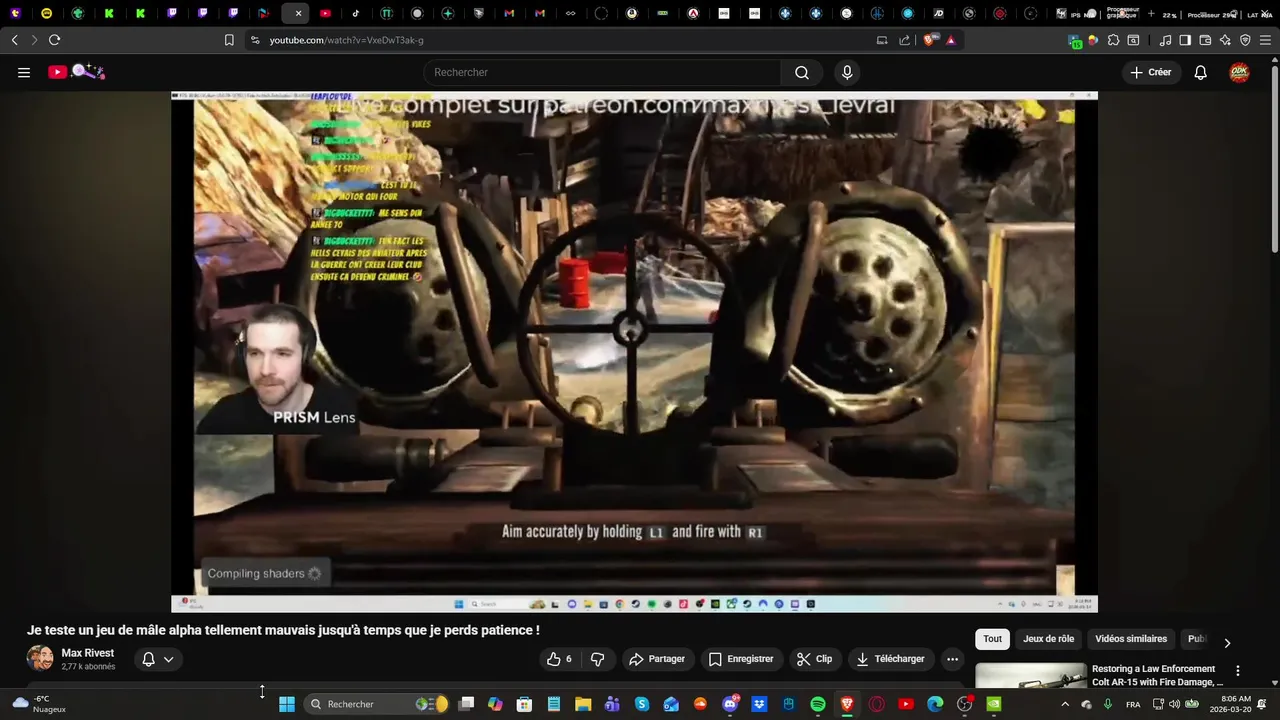Click the Créer button
The image size is (1280, 720).
(1151, 72)
